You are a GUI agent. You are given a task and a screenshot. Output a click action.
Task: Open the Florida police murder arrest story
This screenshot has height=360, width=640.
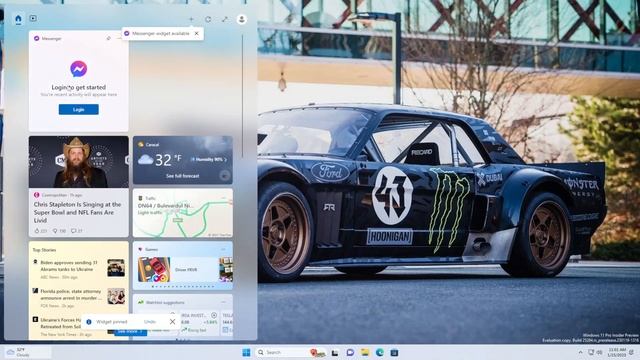pos(71,295)
